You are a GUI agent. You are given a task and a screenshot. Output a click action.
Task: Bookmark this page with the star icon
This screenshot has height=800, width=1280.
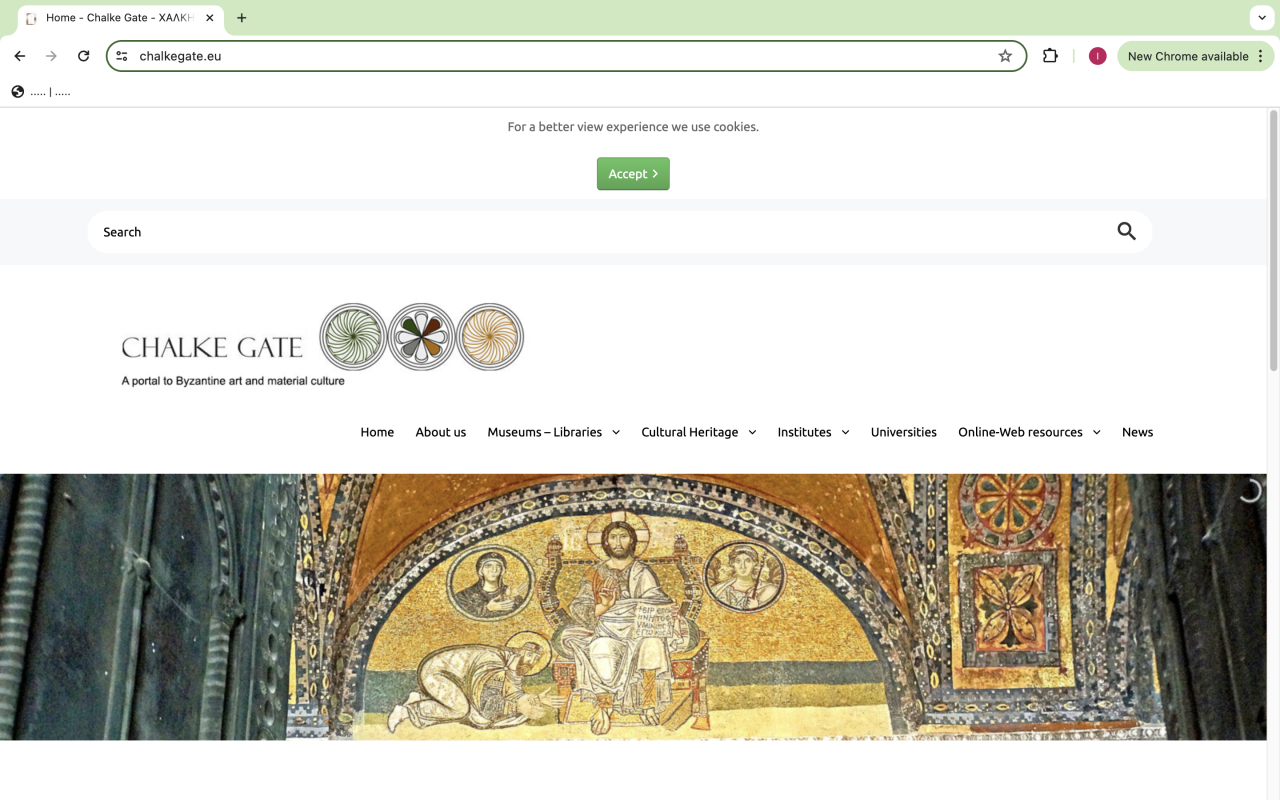pyautogui.click(x=1005, y=56)
